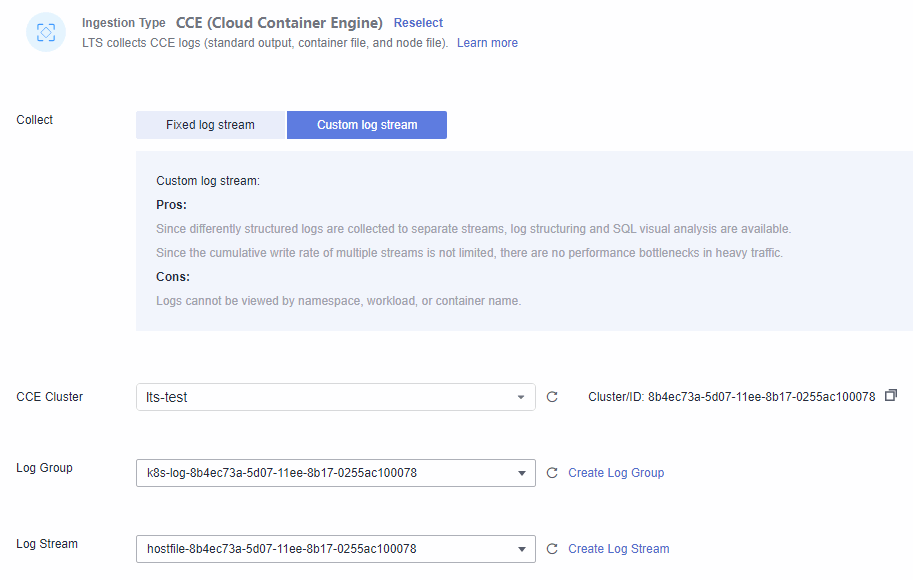Click Create Log Group link
Screen dimensions: 913x580
pos(616,473)
